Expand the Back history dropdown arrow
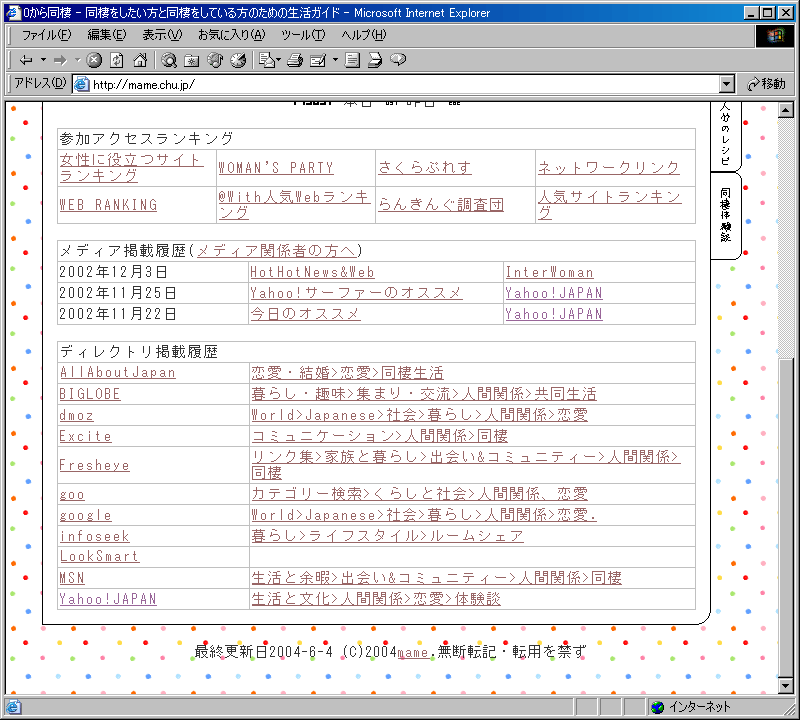 pyautogui.click(x=43, y=60)
